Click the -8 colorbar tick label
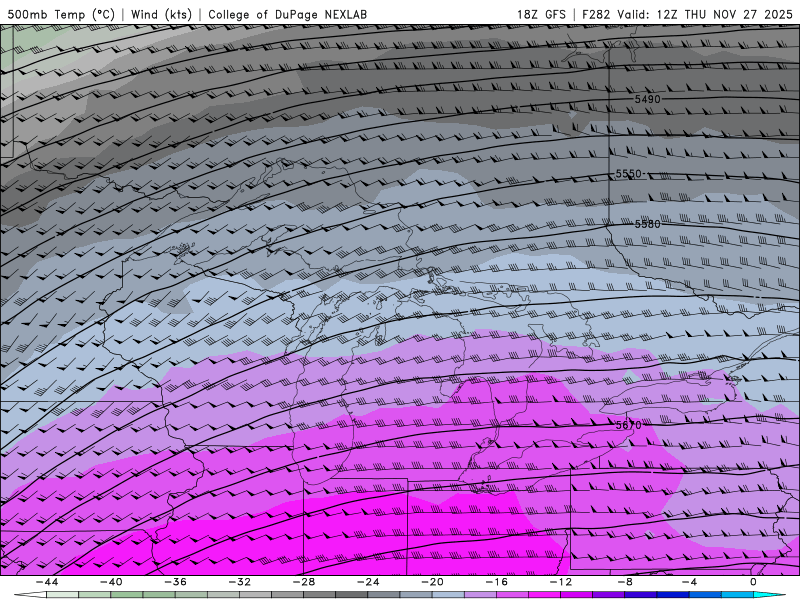 pyautogui.click(x=625, y=582)
